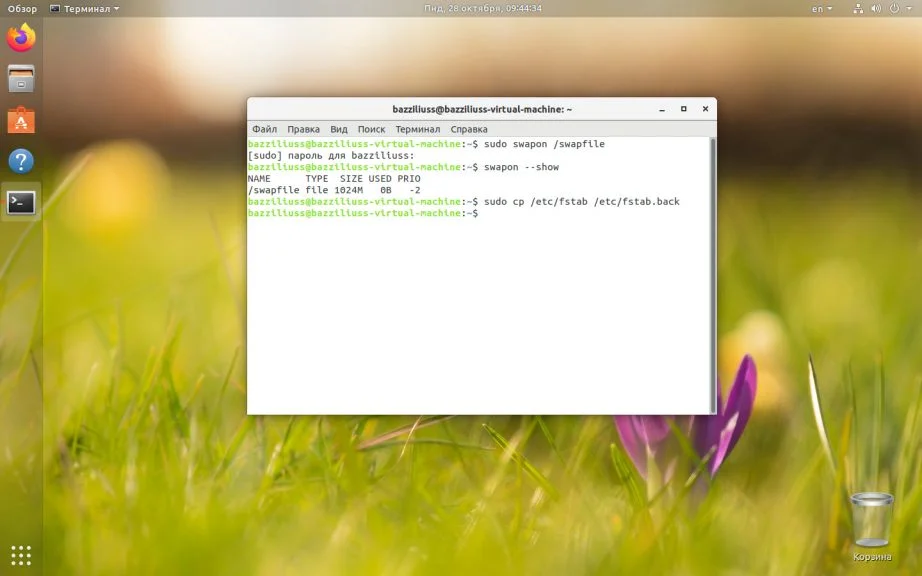
Task: Click the volume speaker icon
Action: 877,8
